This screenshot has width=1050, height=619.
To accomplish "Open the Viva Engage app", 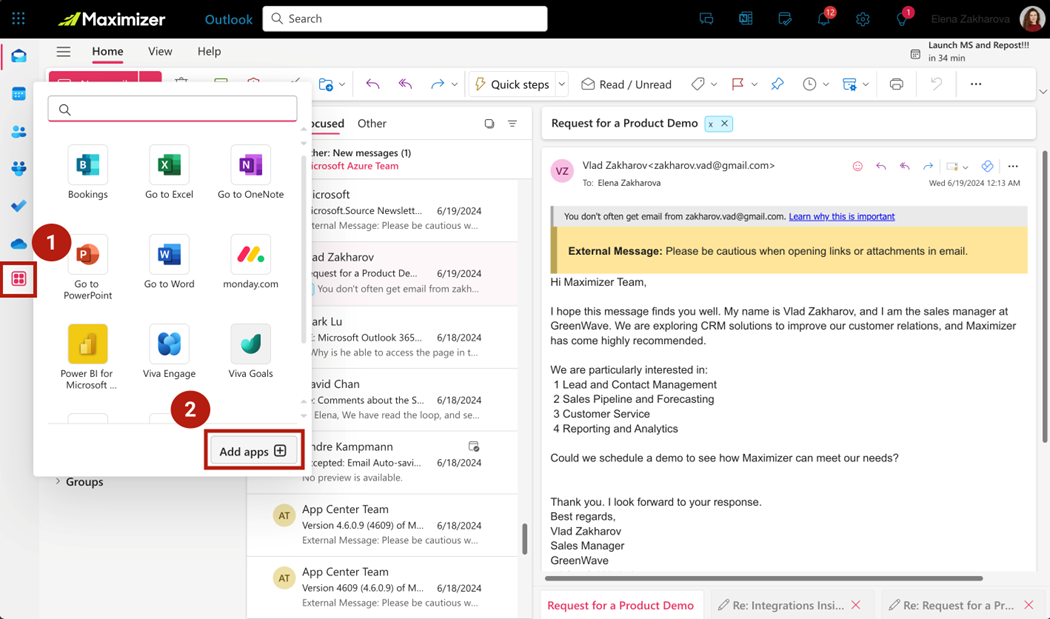I will 169,352.
